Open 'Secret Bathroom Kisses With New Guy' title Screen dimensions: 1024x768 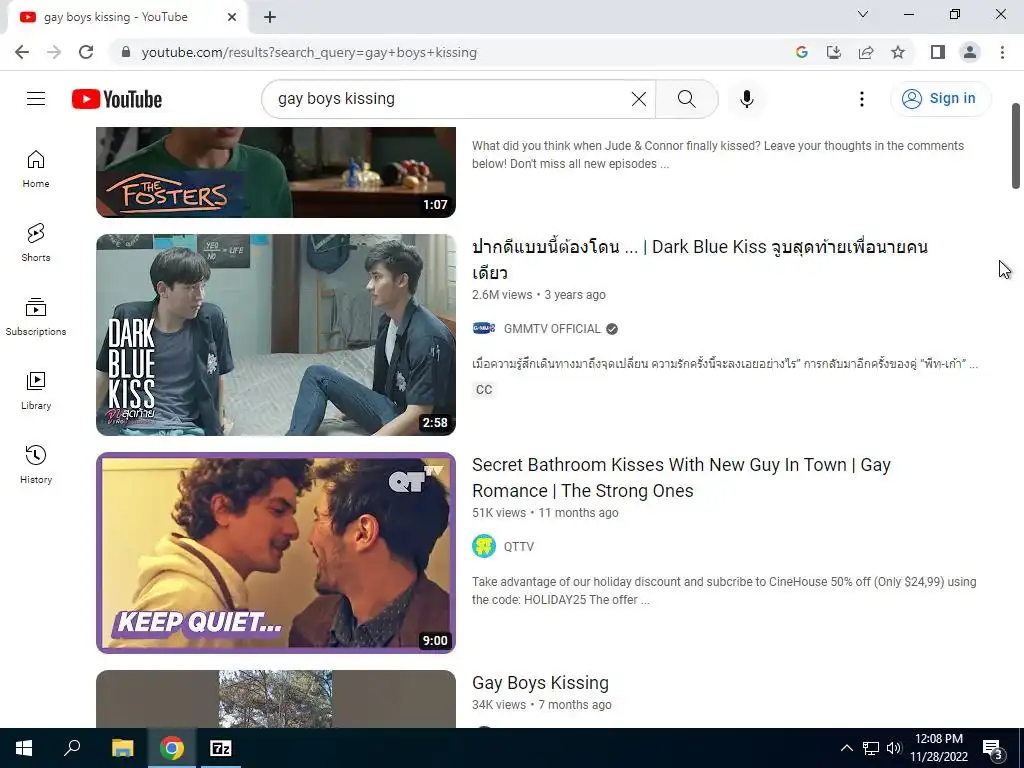tap(681, 477)
